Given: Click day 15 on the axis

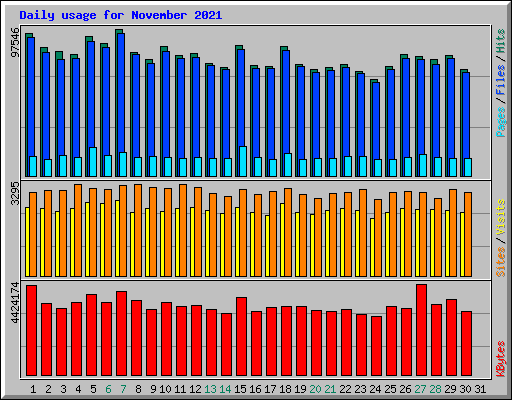Looking at the screenshot, I should pyautogui.click(x=240, y=389).
